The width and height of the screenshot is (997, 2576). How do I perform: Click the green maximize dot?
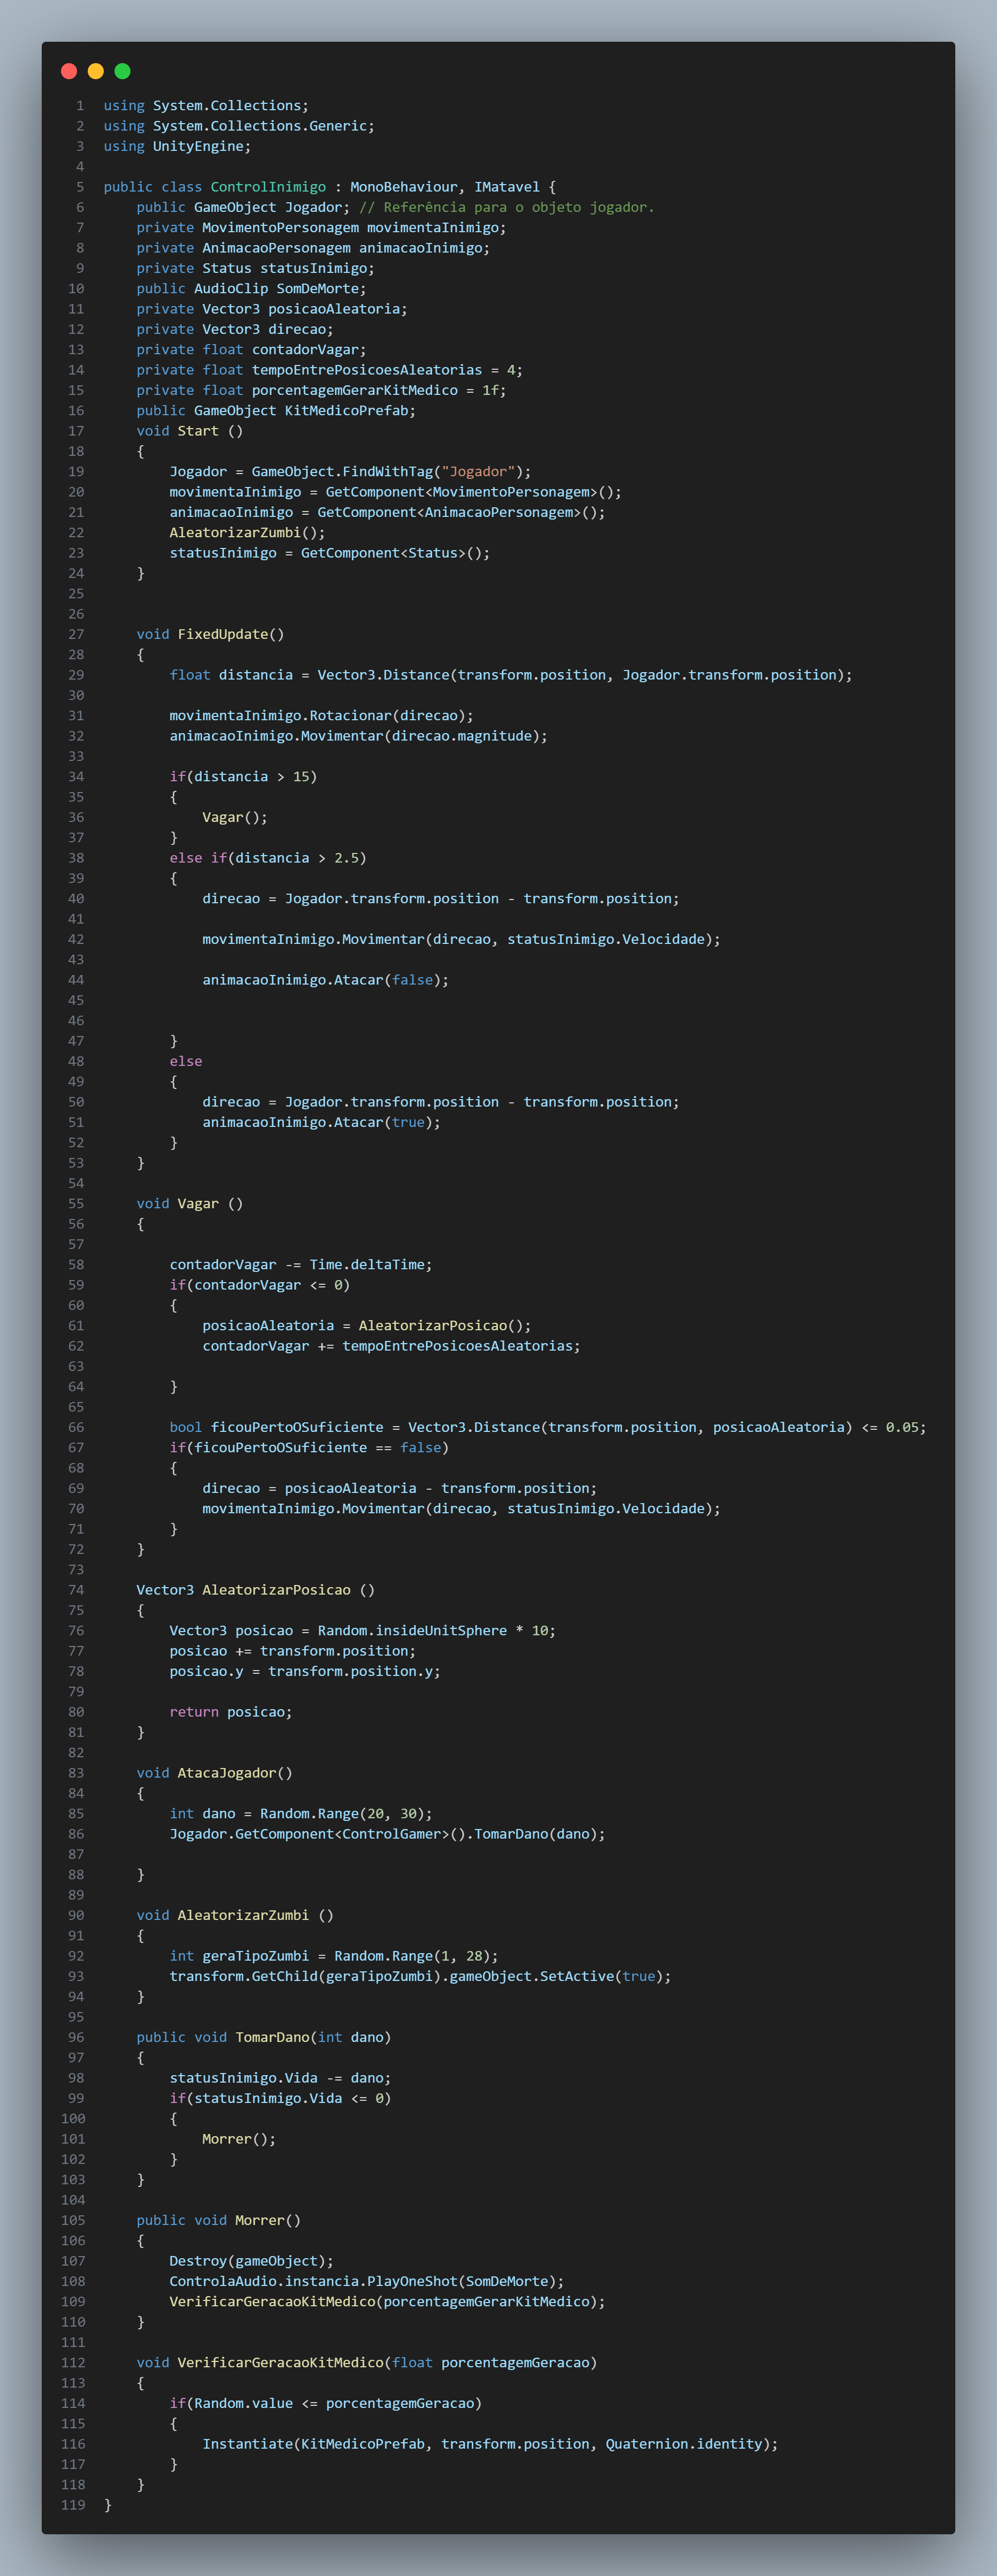pos(123,71)
